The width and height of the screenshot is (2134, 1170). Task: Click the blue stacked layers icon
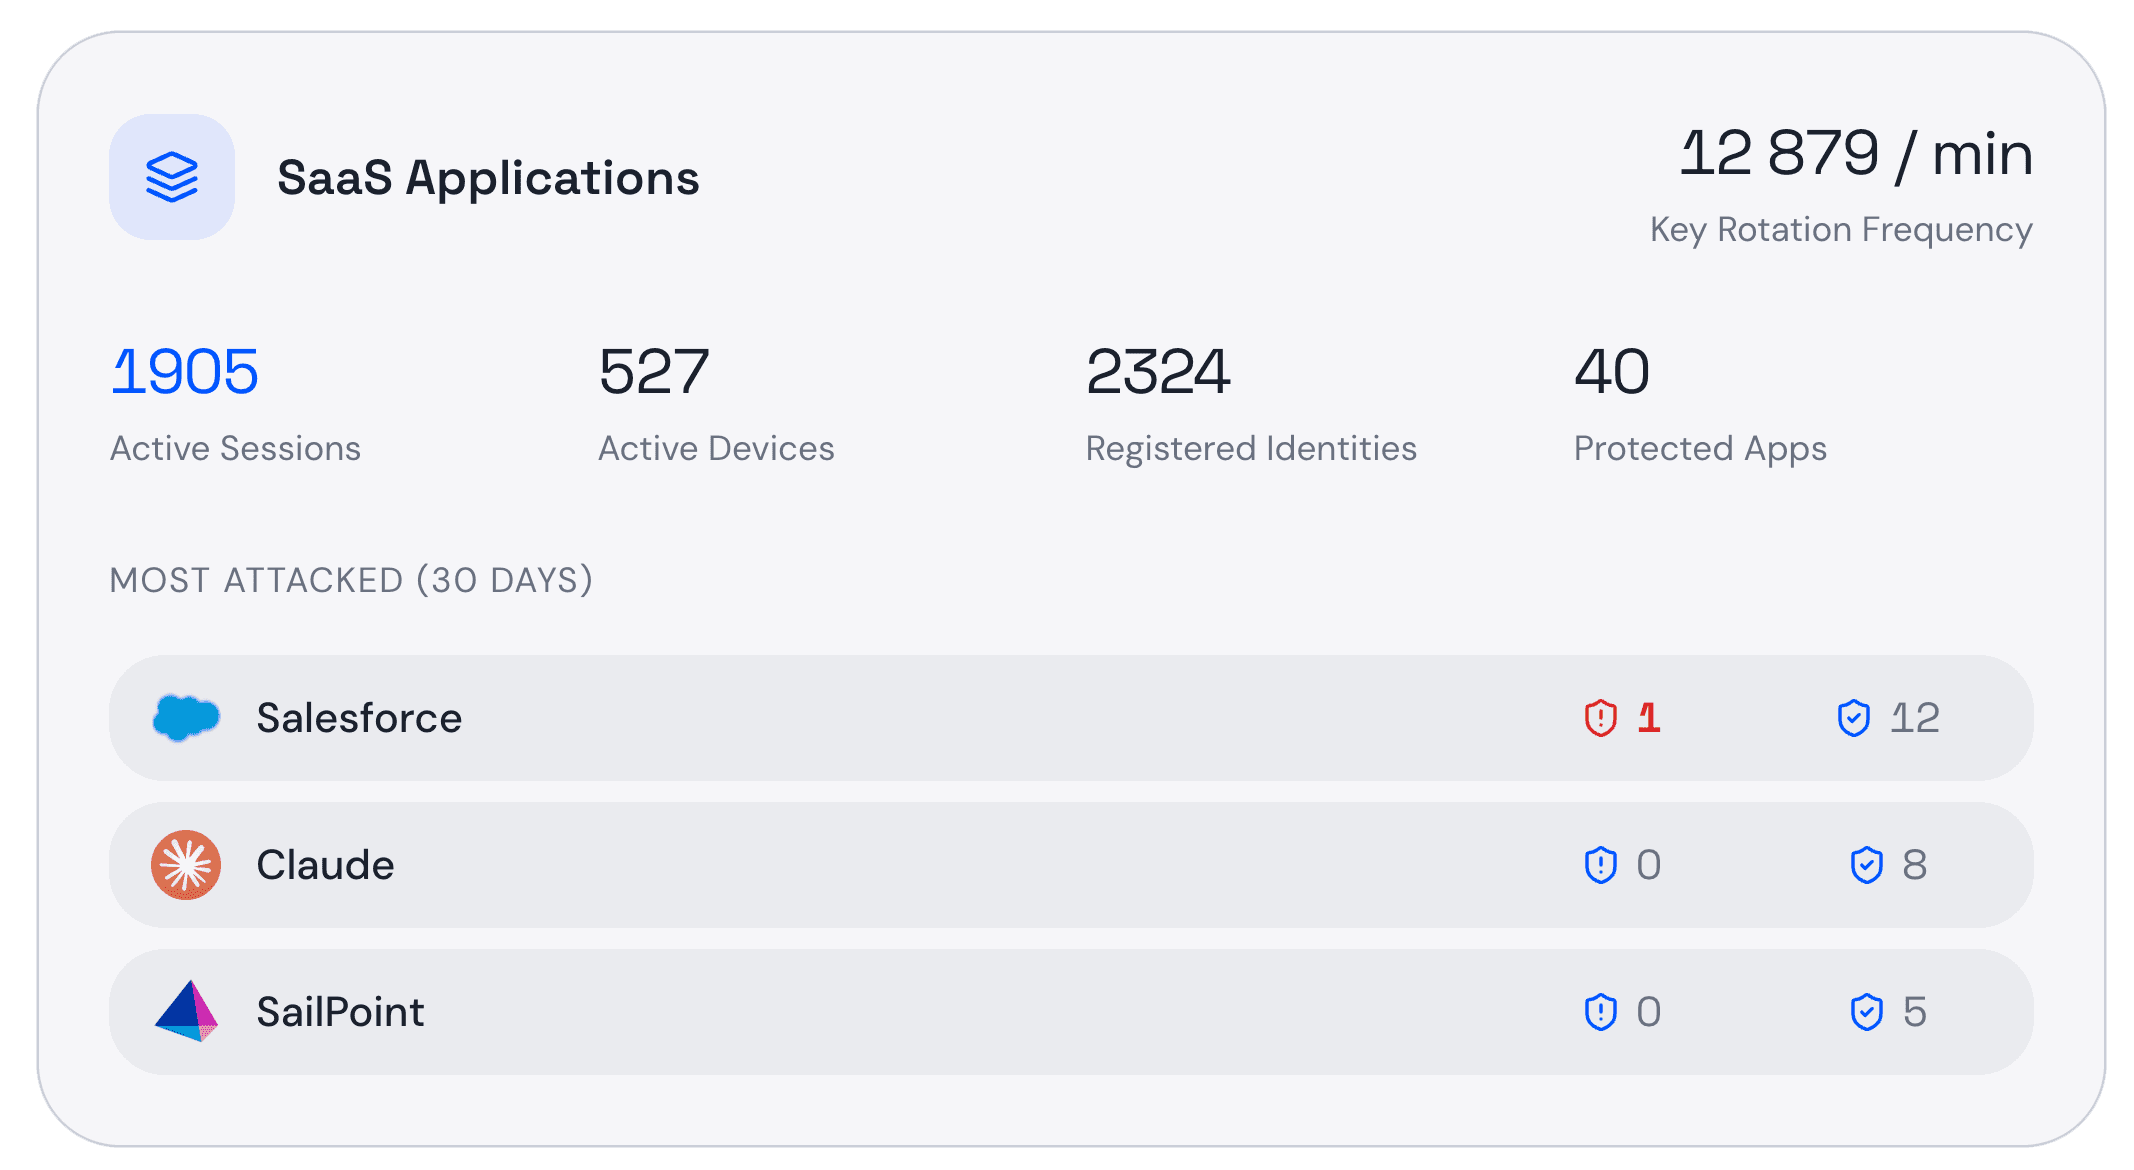[172, 177]
